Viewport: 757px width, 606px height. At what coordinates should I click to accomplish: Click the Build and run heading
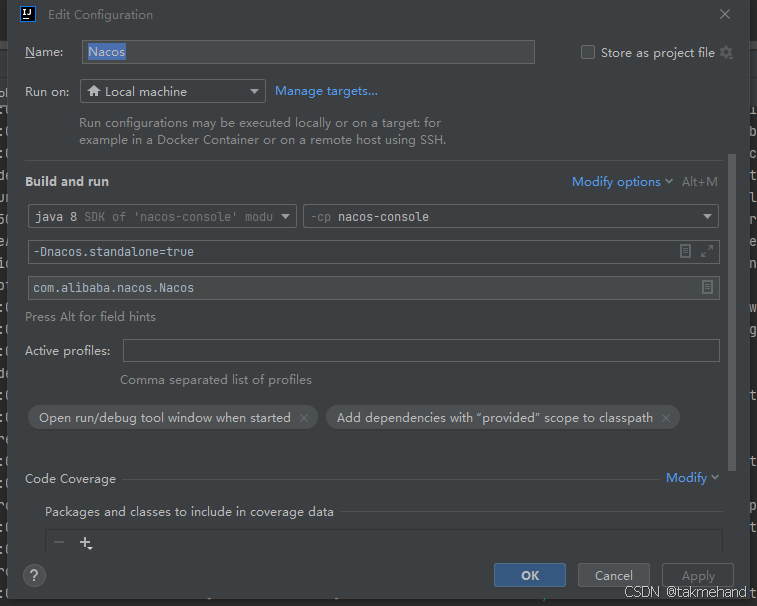click(67, 182)
